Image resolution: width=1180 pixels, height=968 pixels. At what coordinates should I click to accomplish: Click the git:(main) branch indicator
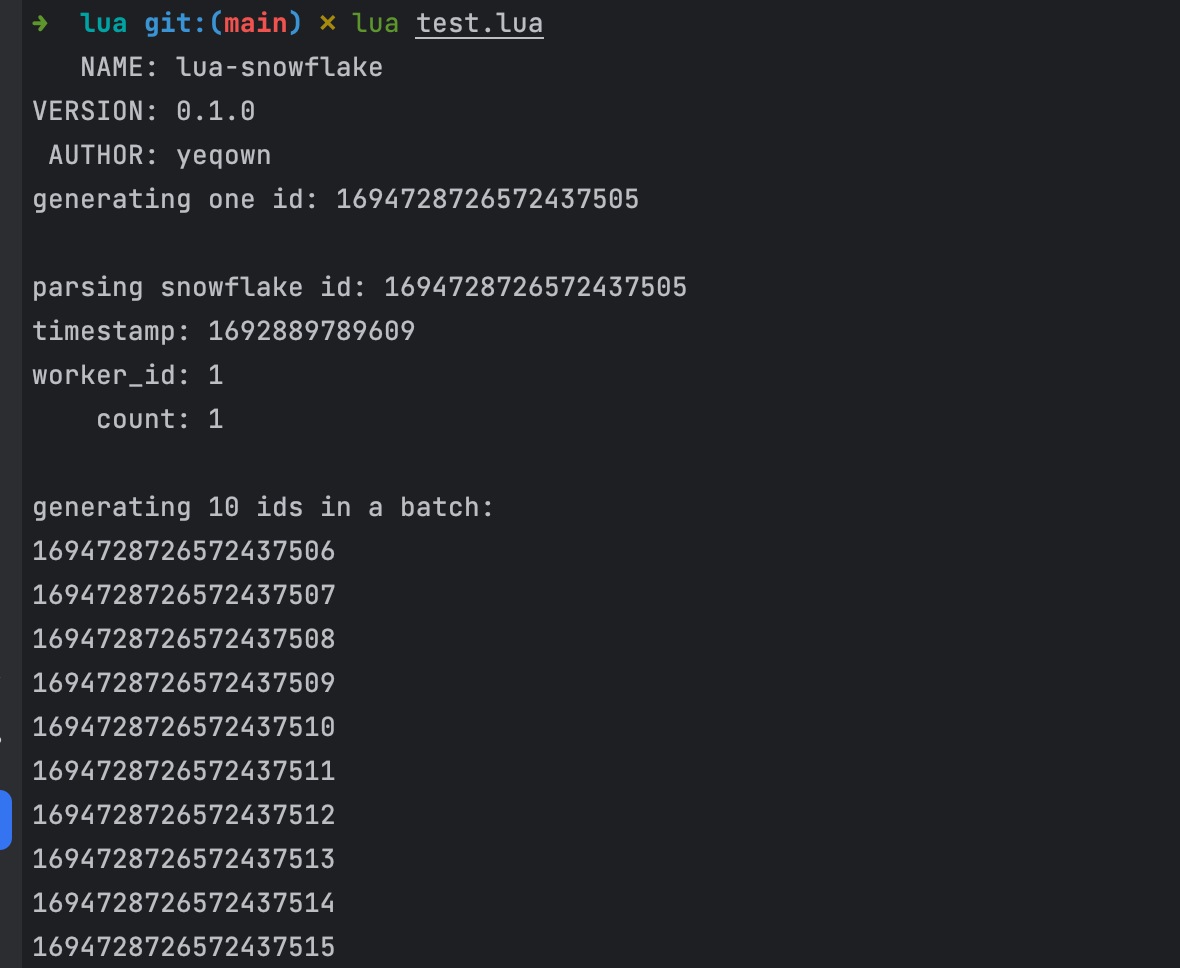[x=223, y=23]
